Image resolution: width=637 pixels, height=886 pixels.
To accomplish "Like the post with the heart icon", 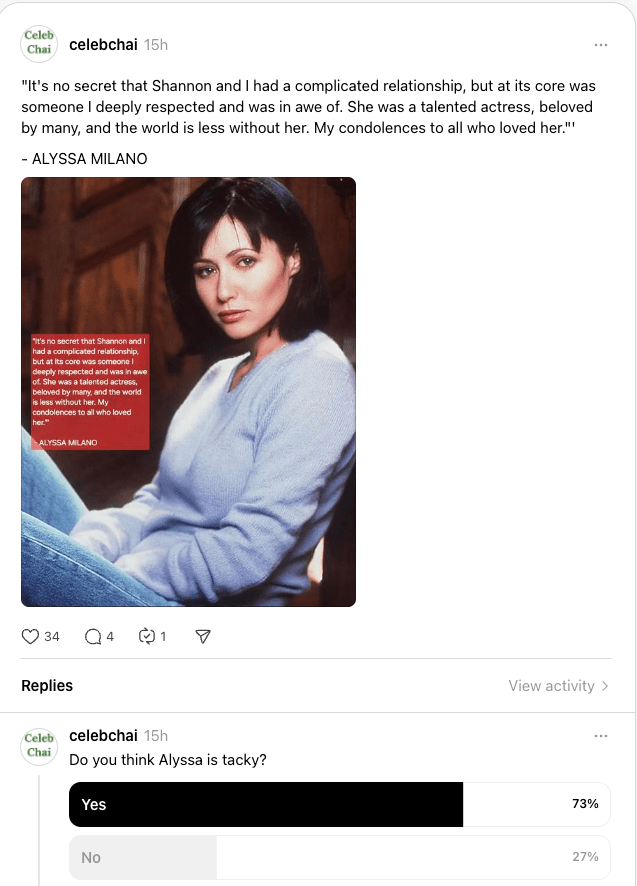I will pos(30,637).
